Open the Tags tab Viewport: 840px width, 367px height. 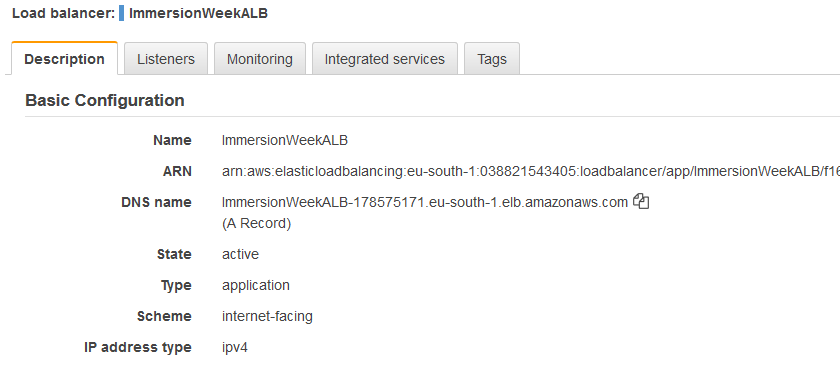coord(492,59)
